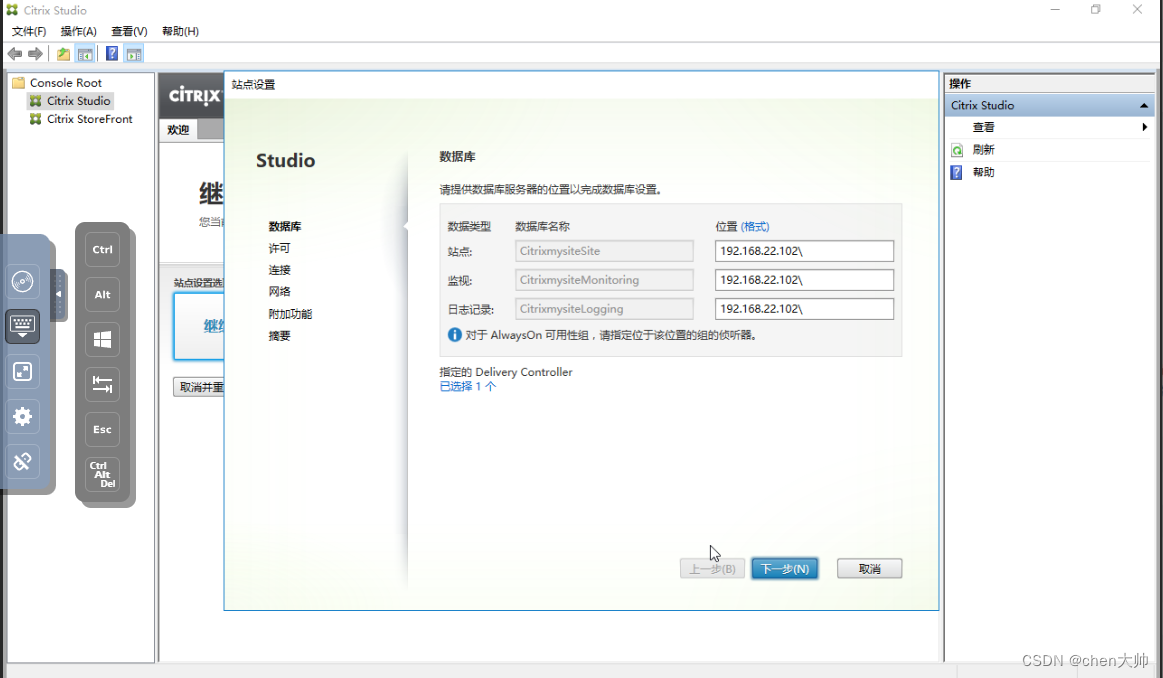
Task: Click Citrix Studio window app icon
Action: click(12, 10)
